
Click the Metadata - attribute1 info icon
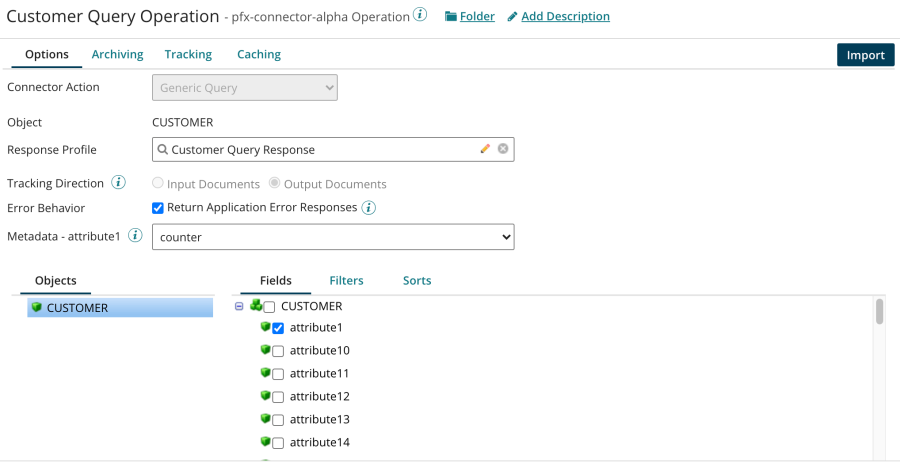point(136,236)
